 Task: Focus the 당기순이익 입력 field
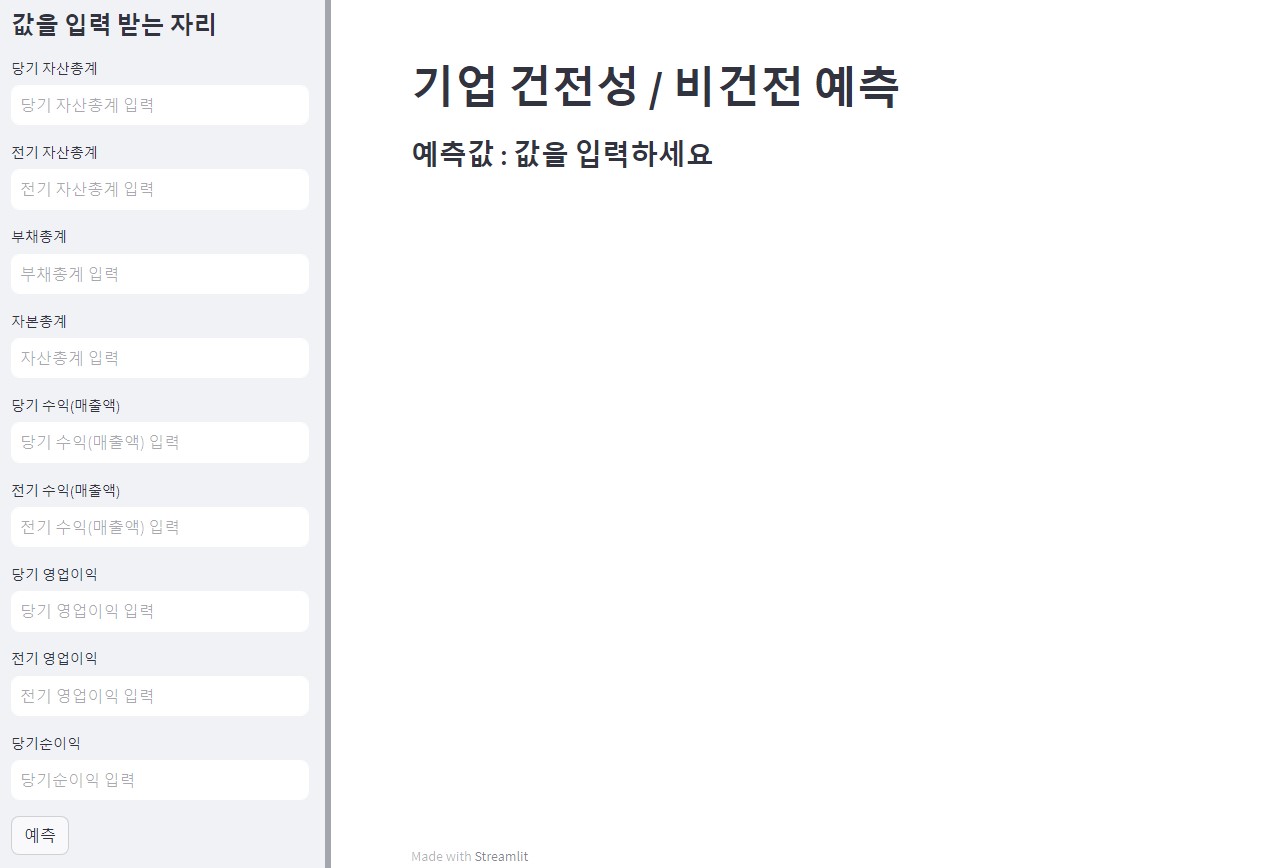[159, 780]
